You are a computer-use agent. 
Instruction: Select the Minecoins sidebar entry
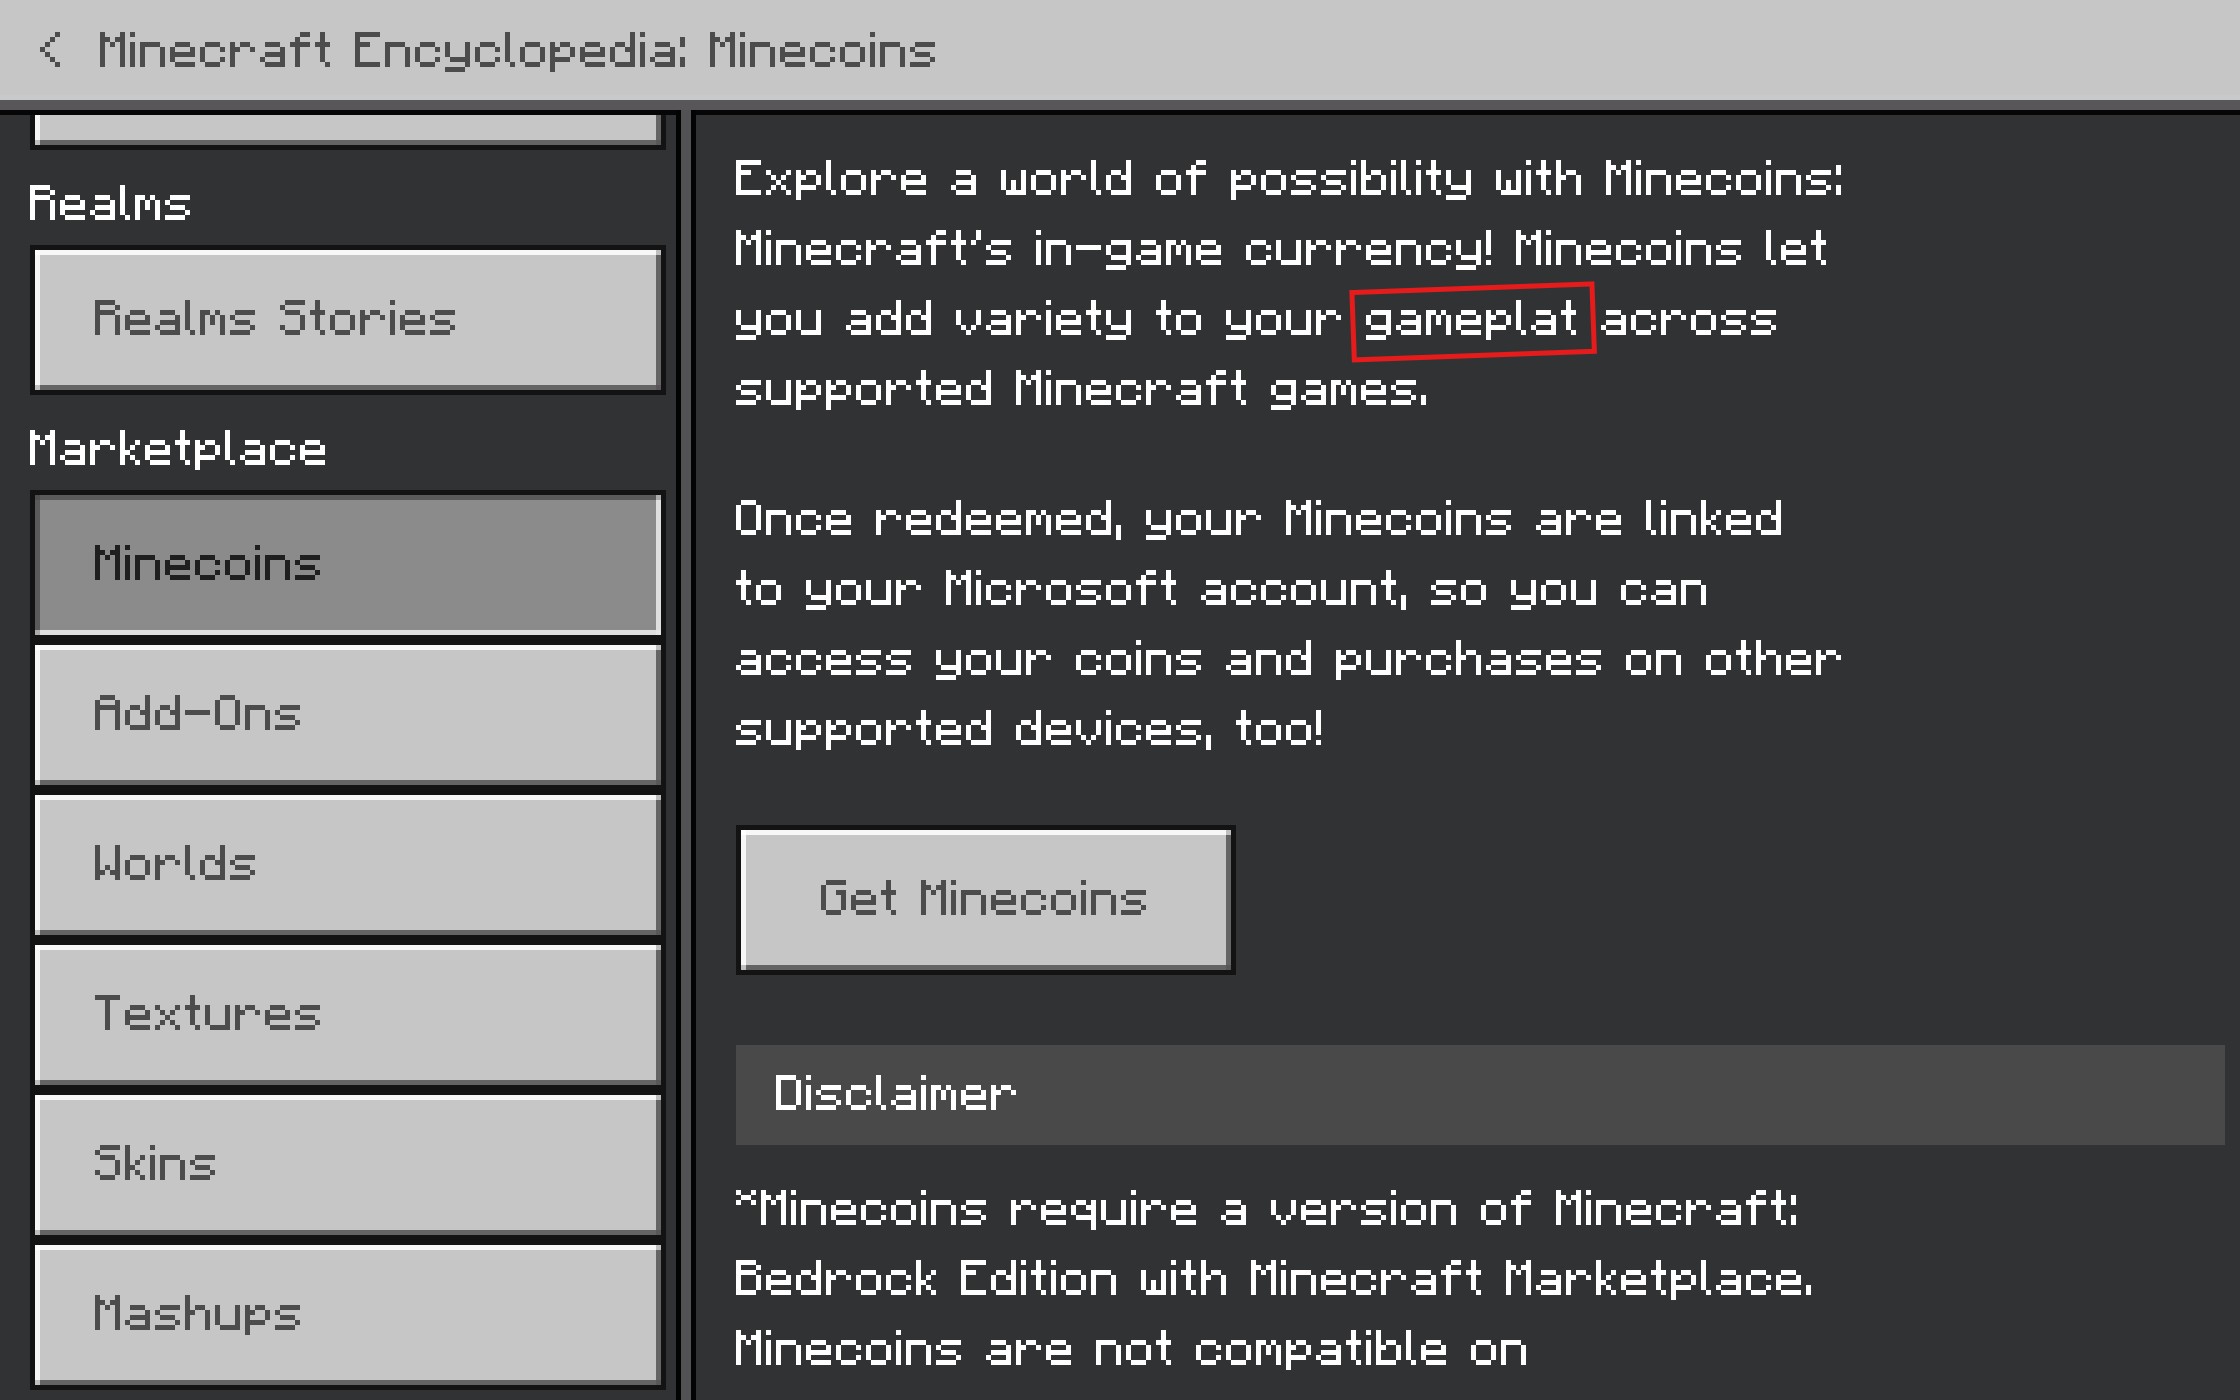pyautogui.click(x=347, y=564)
